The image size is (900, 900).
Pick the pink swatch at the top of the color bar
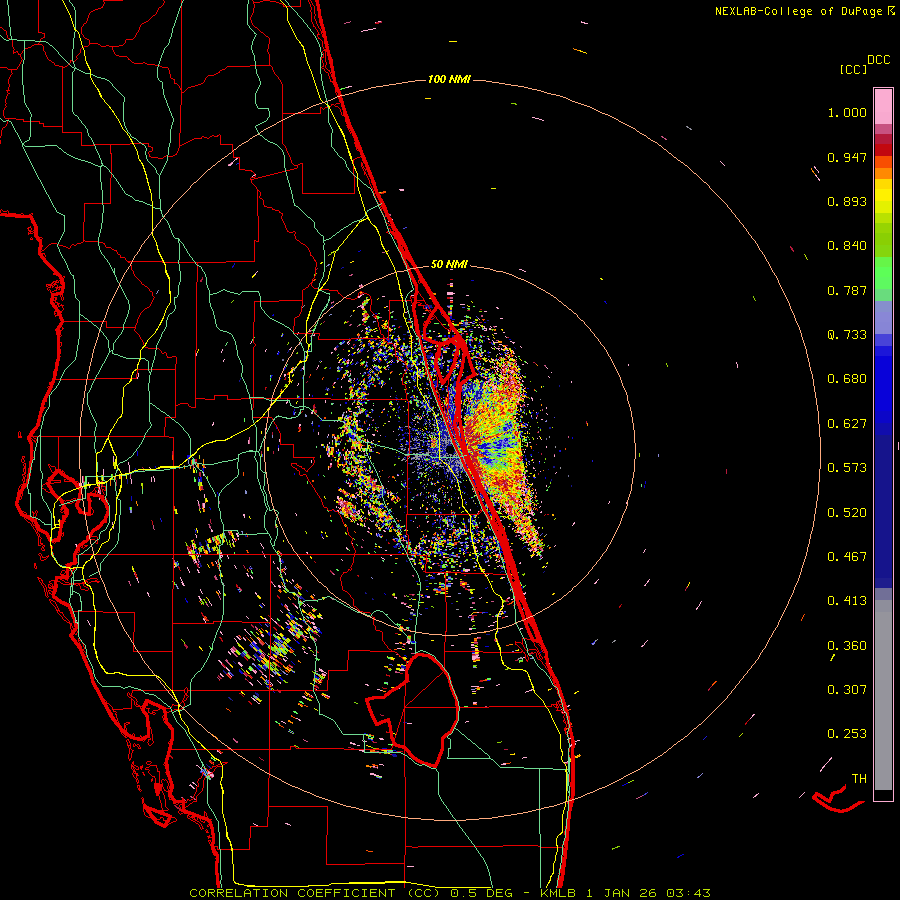(883, 107)
